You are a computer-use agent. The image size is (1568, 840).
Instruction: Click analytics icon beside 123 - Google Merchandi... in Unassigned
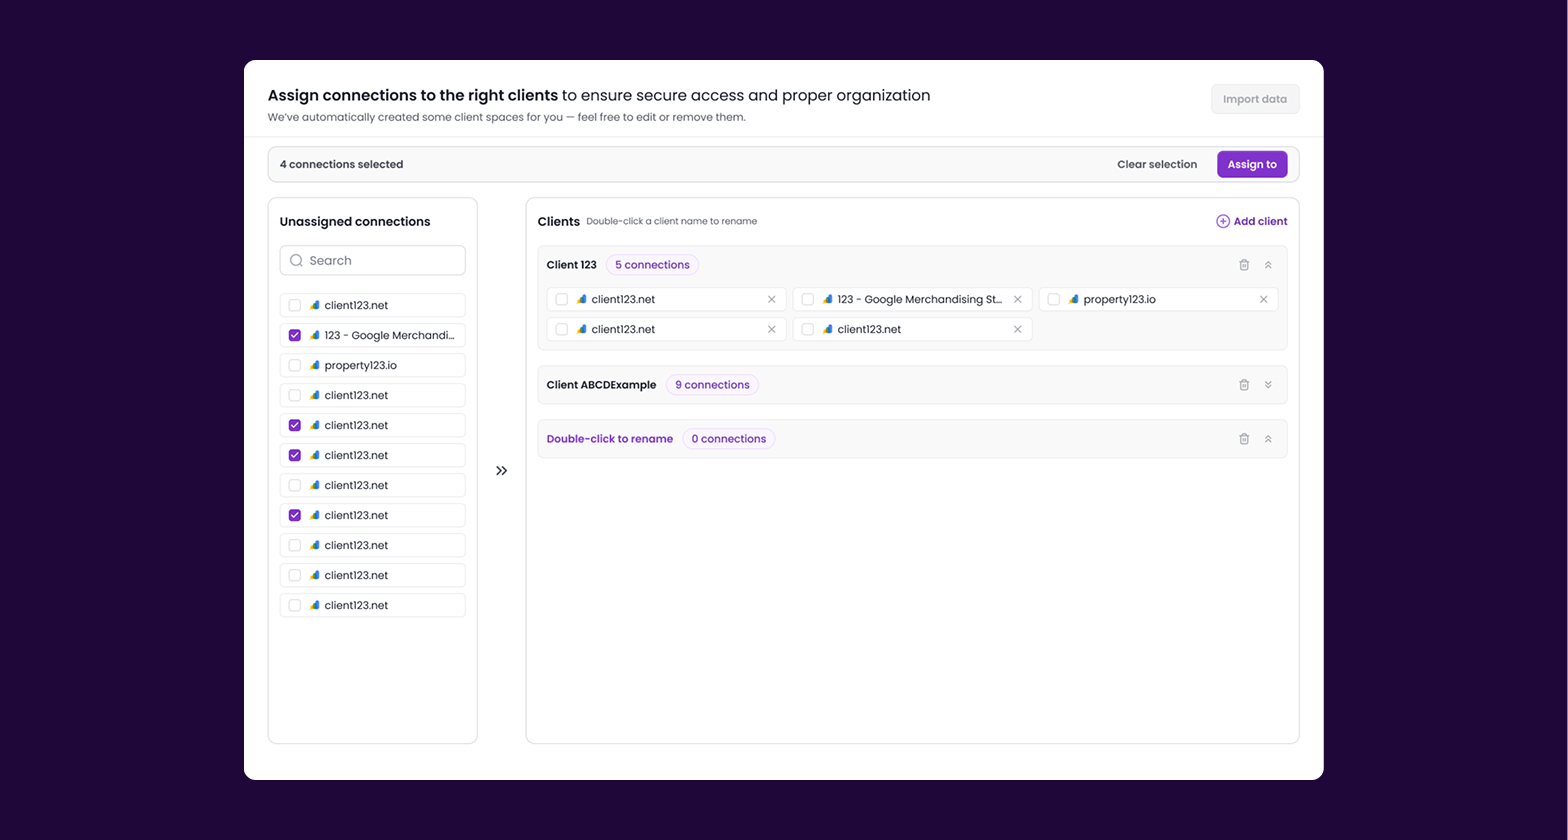coord(314,335)
